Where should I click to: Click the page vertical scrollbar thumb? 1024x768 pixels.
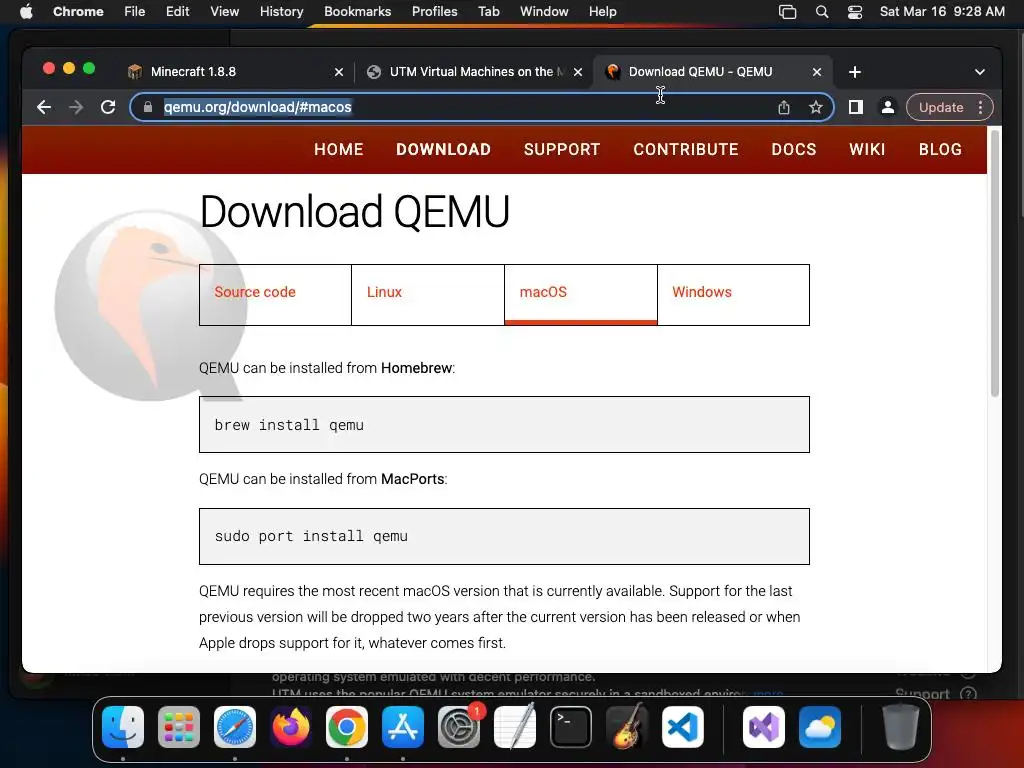pos(995,263)
